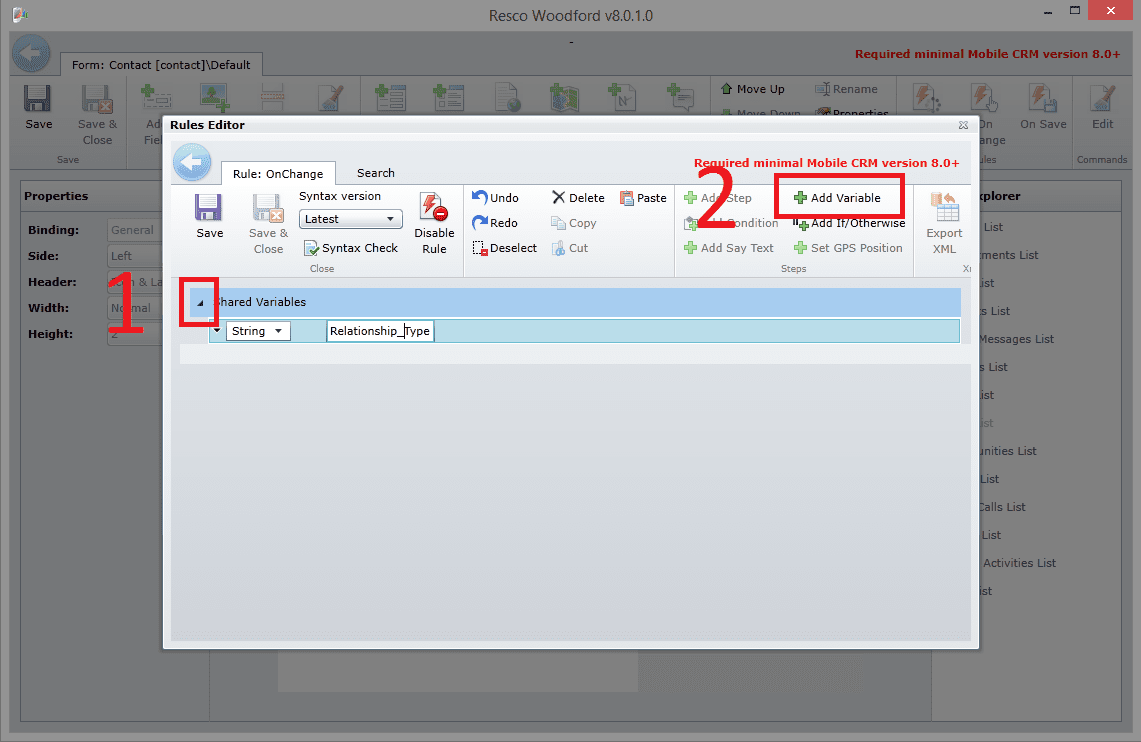This screenshot has height=742, width=1141.
Task: Undo the last rule edit
Action: 496,198
